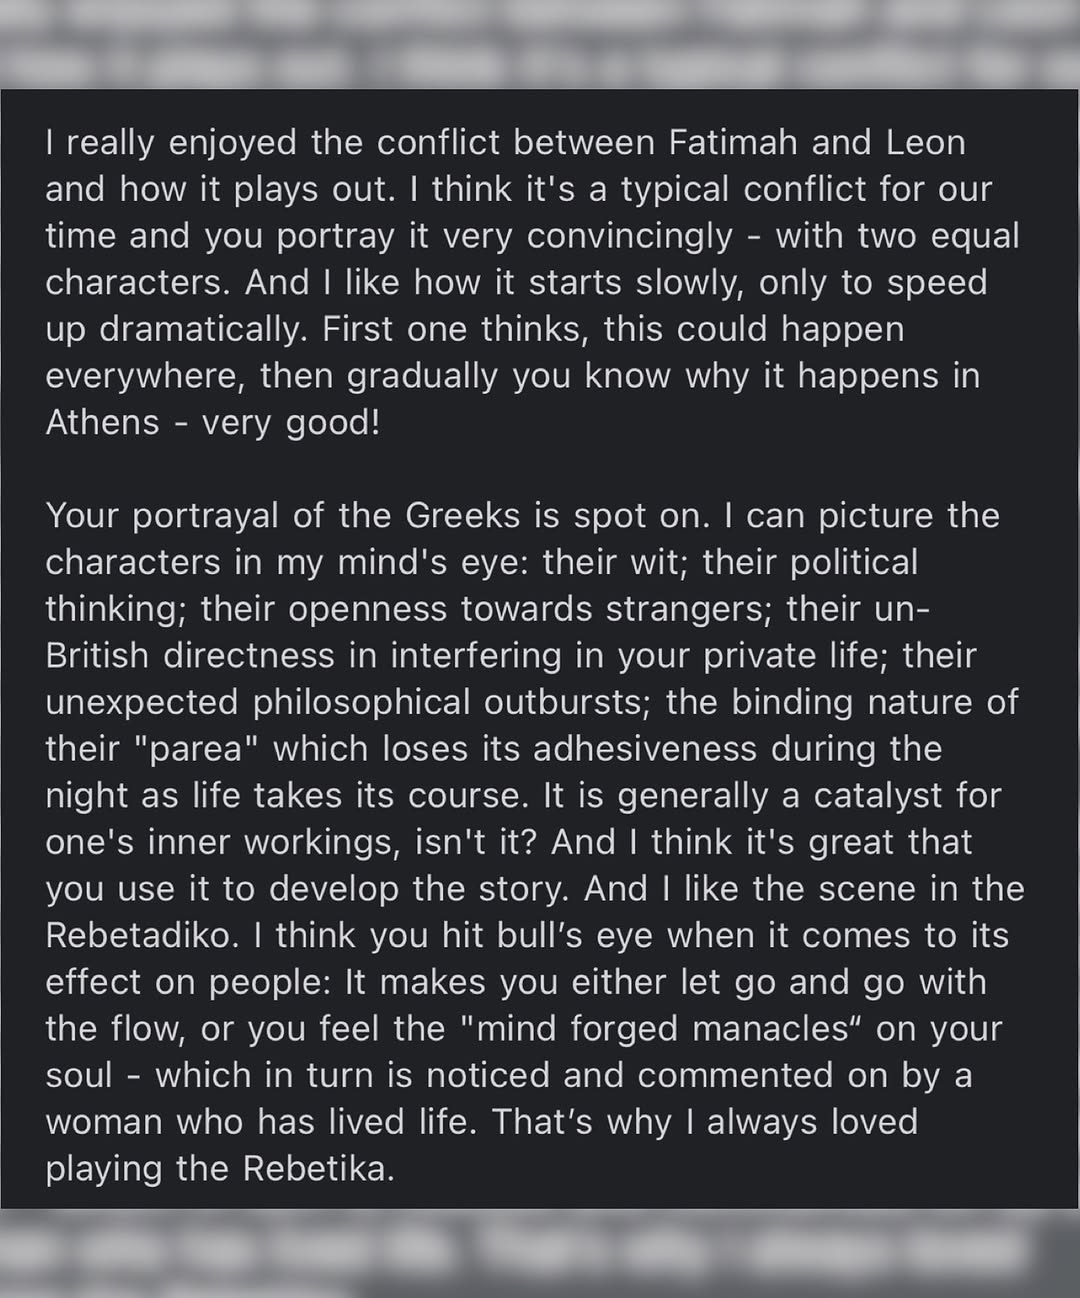Click the name "Leon" in the text
Image resolution: width=1080 pixels, height=1298 pixels.
[x=926, y=142]
